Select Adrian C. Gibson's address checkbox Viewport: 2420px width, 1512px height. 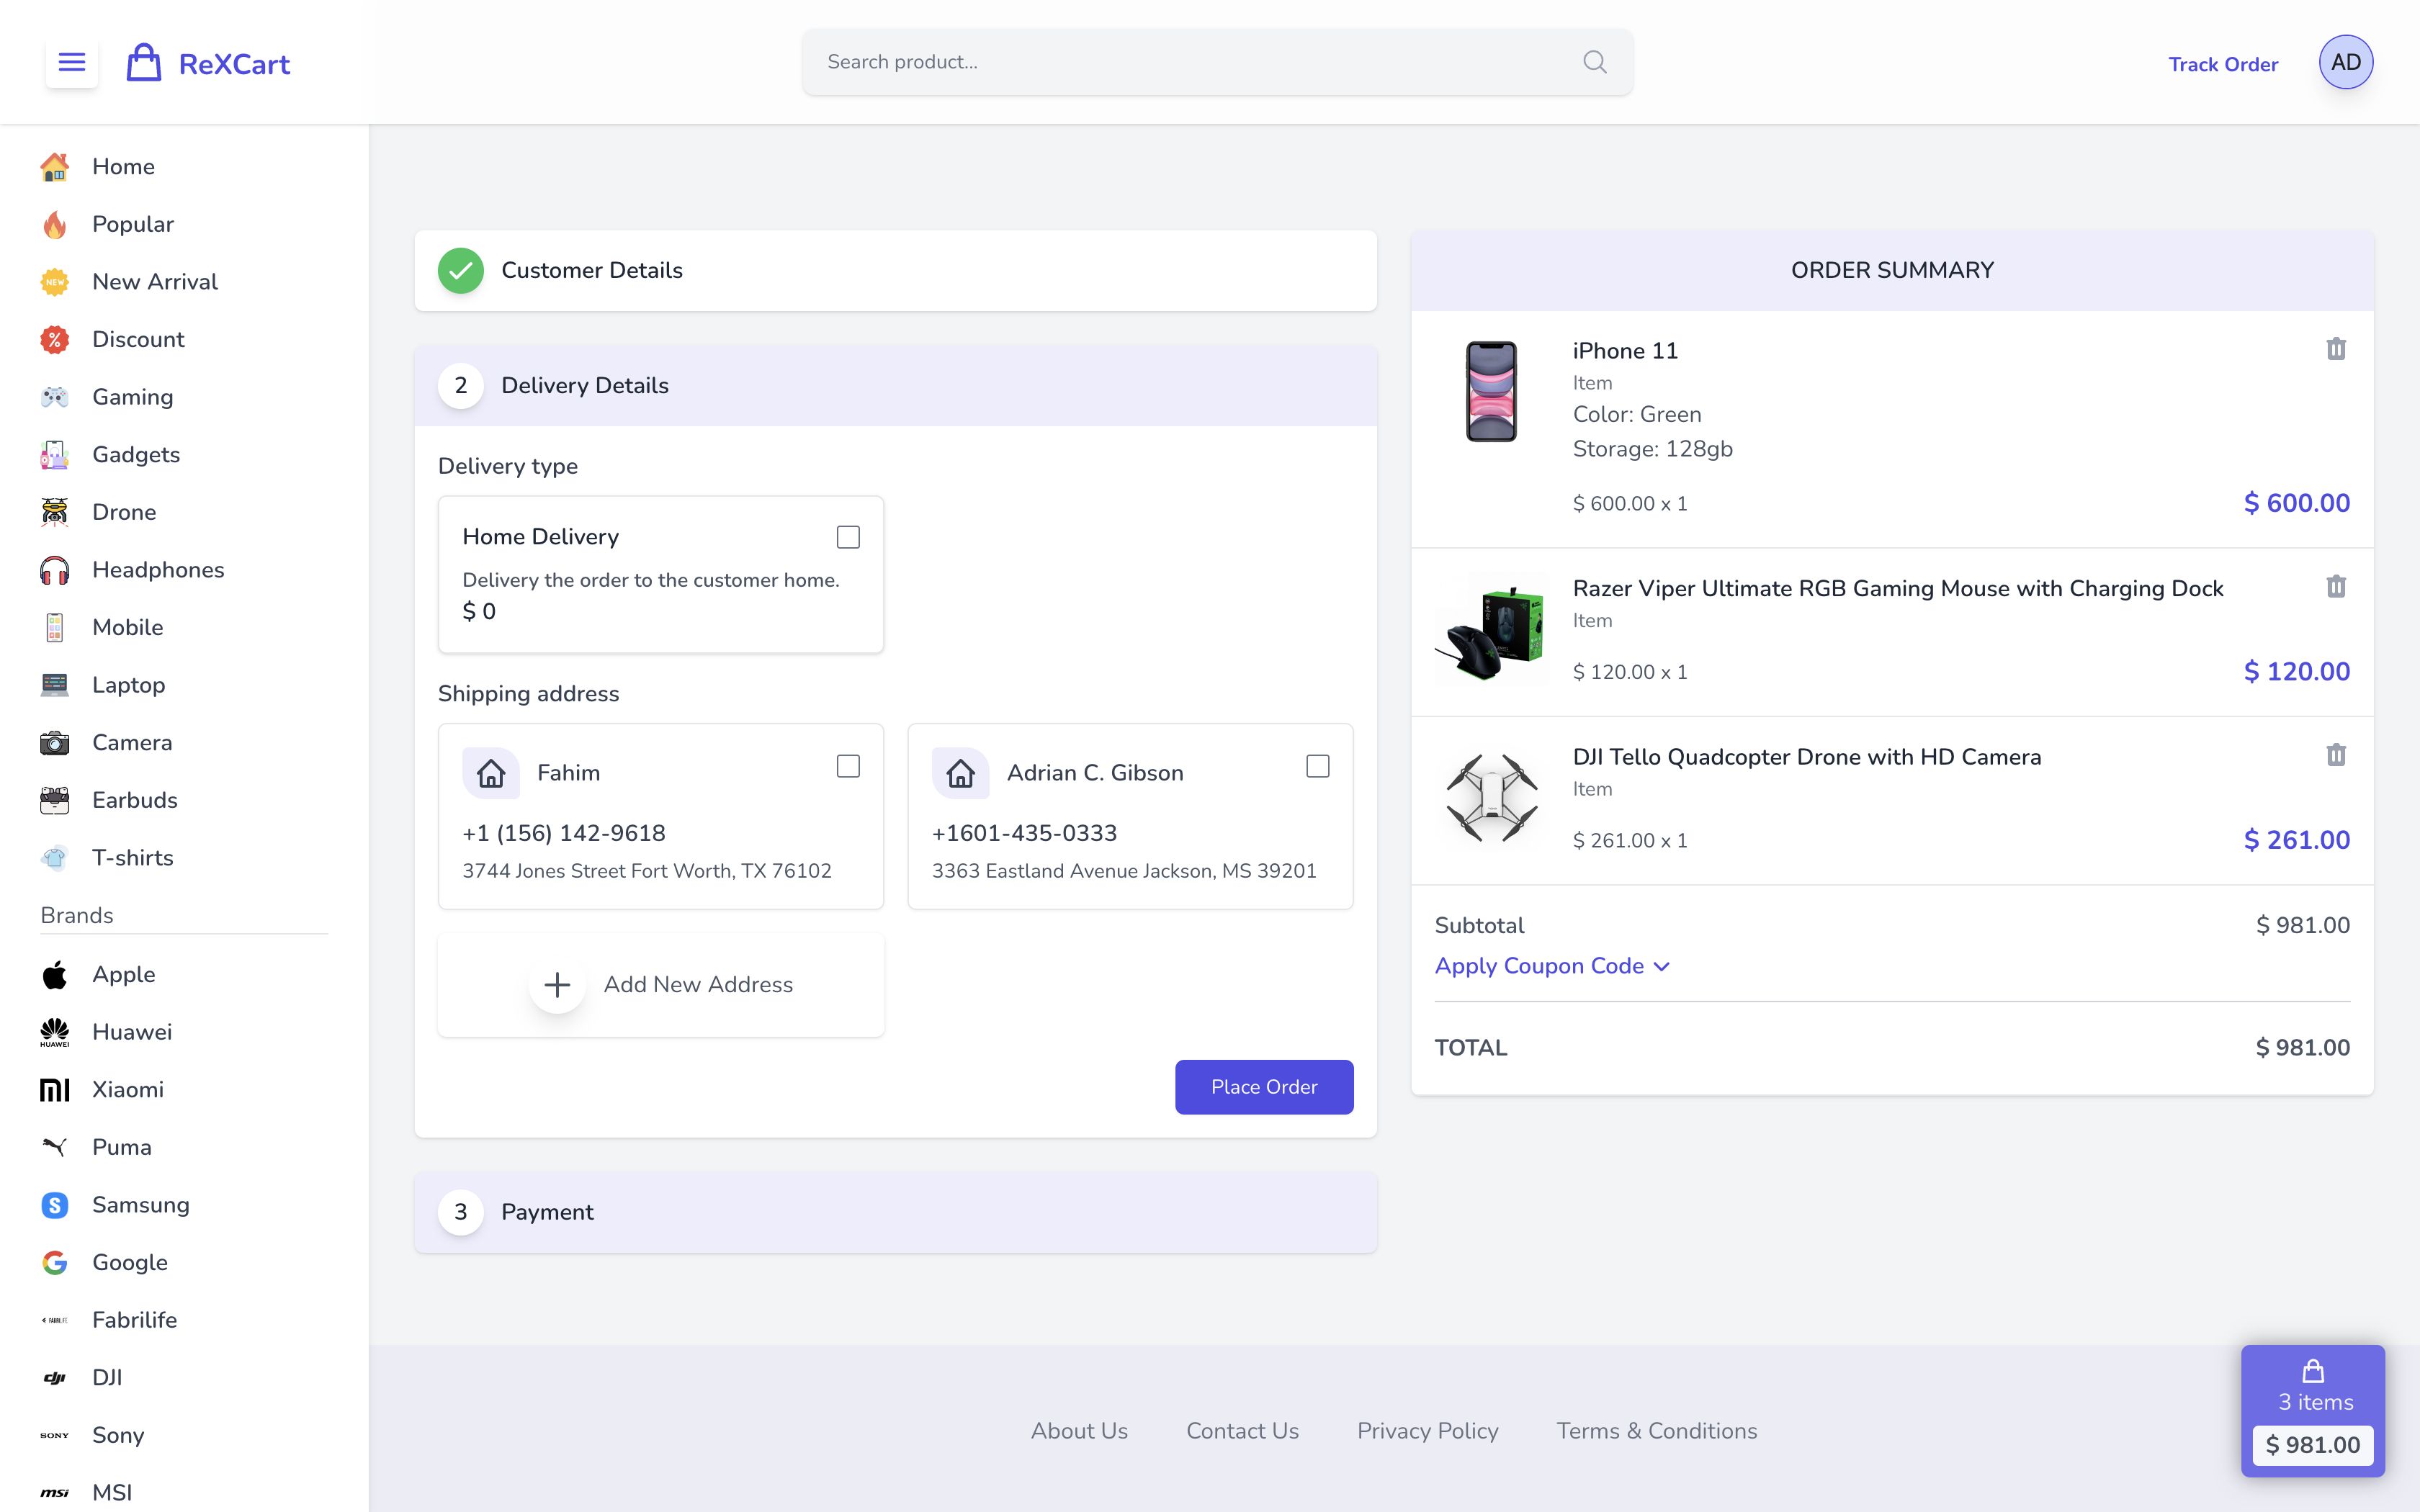(x=1318, y=766)
